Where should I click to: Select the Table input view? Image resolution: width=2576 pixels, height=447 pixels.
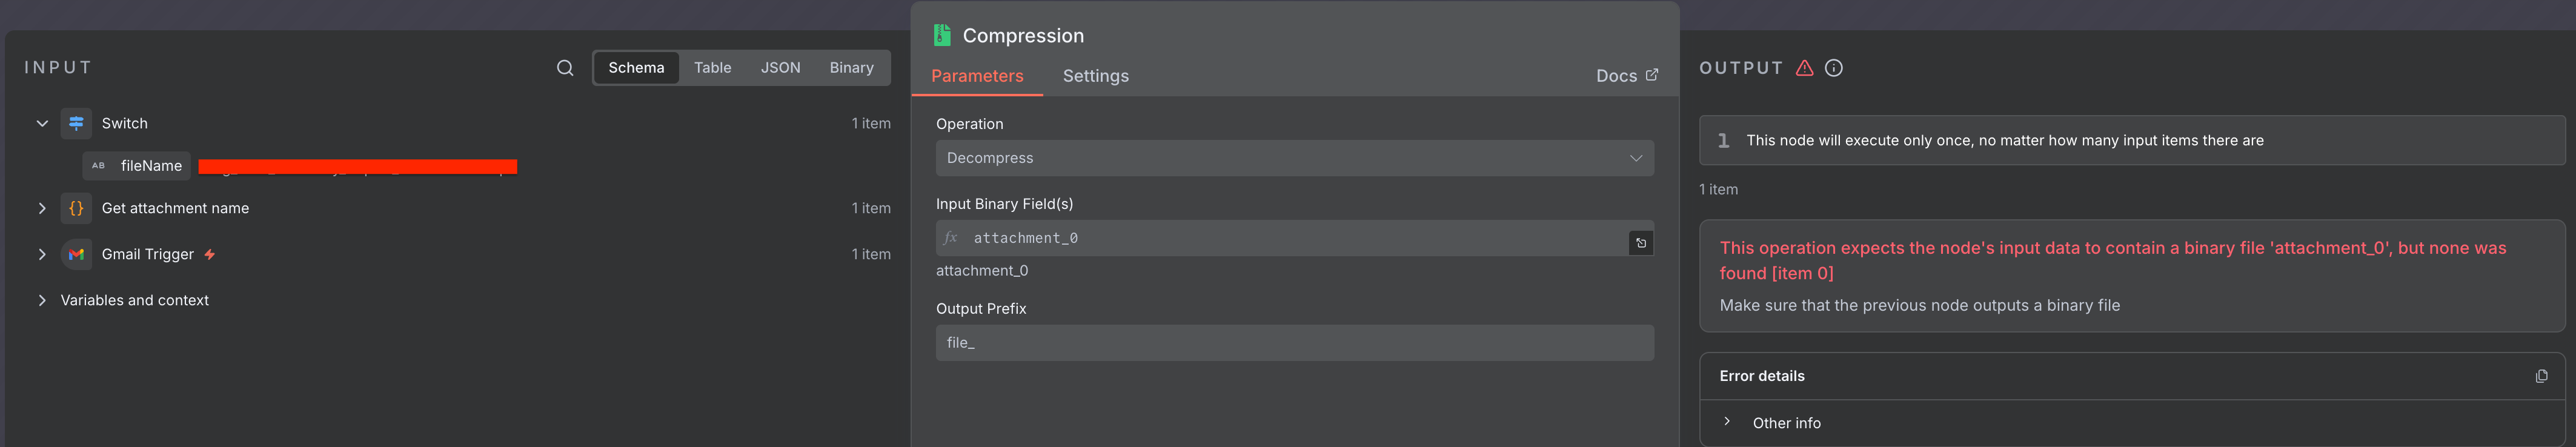tap(712, 68)
